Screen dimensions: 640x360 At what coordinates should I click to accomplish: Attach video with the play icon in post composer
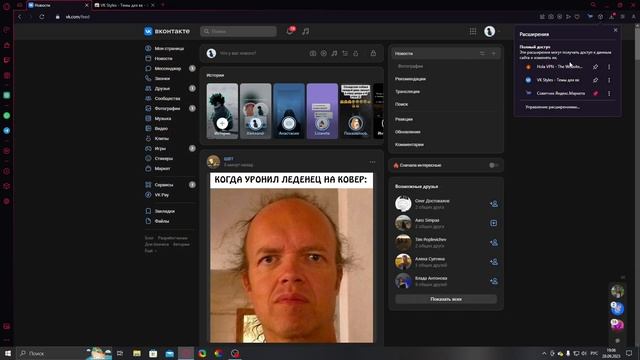pyautogui.click(x=324, y=53)
